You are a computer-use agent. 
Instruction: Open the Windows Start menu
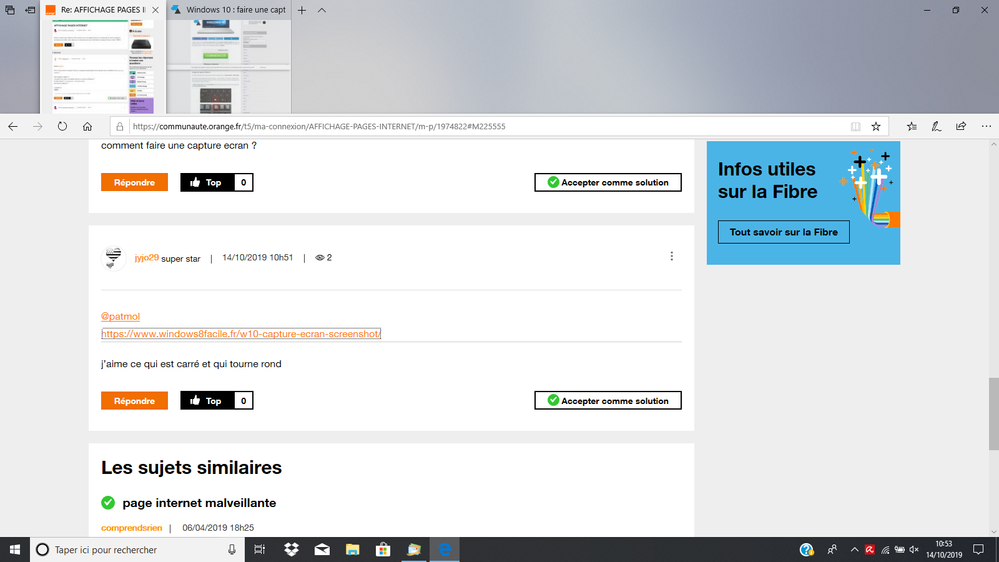[x=15, y=549]
